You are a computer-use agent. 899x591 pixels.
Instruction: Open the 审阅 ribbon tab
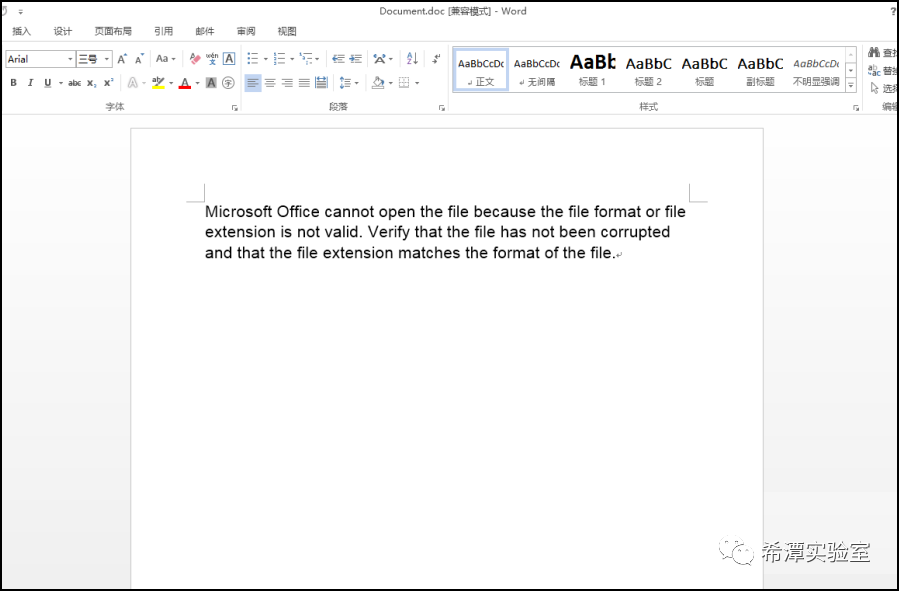[x=246, y=31]
